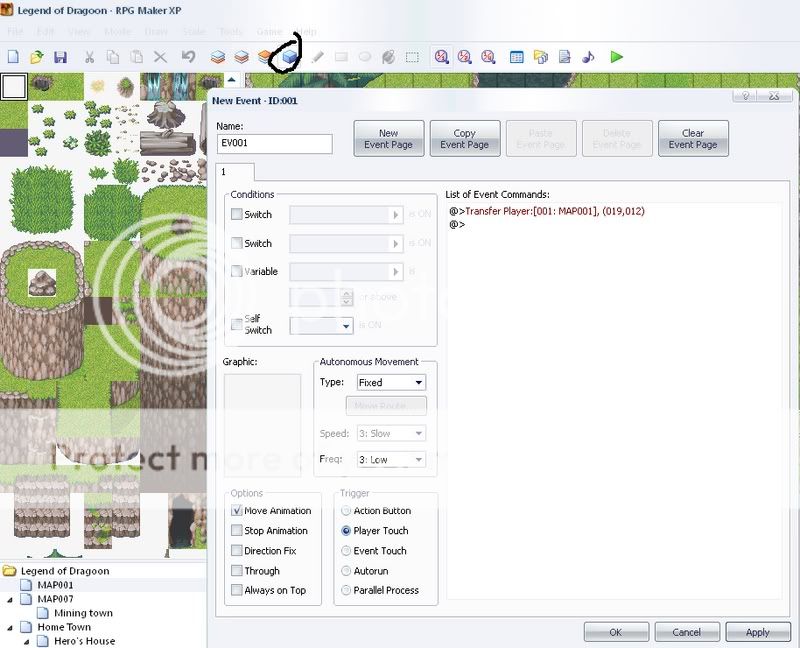Enable the Variable condition checkbox

coord(237,271)
